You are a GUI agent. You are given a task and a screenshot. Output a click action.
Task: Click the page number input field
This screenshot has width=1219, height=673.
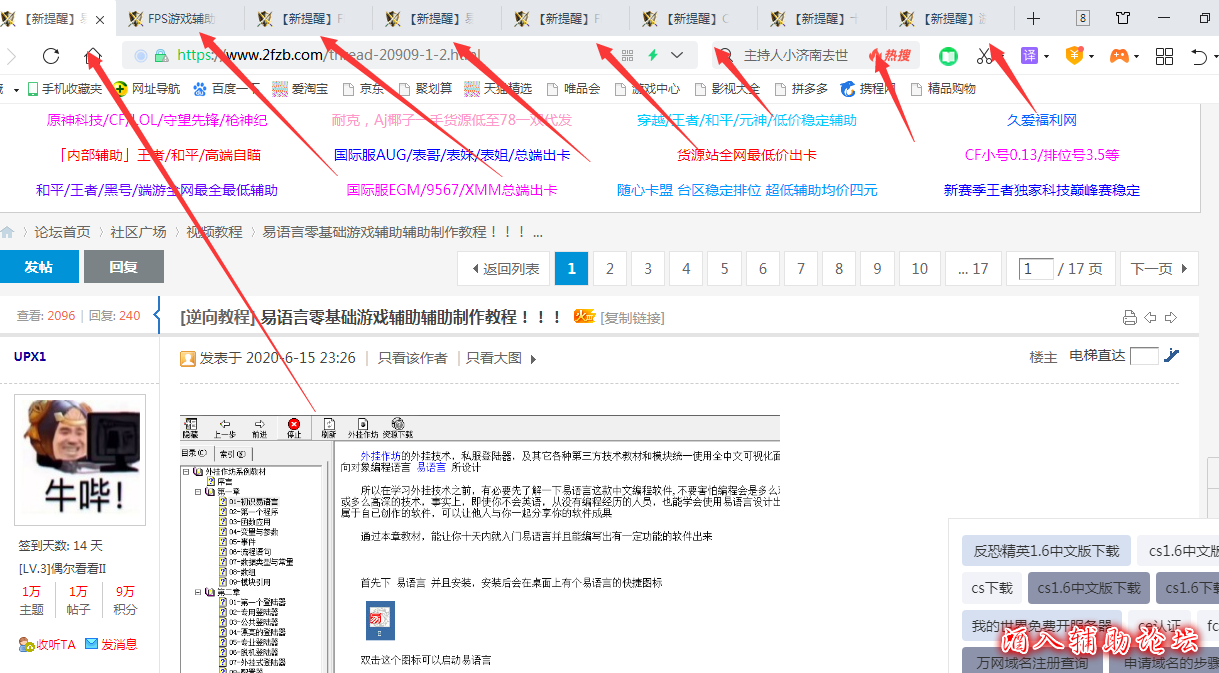pos(1036,269)
